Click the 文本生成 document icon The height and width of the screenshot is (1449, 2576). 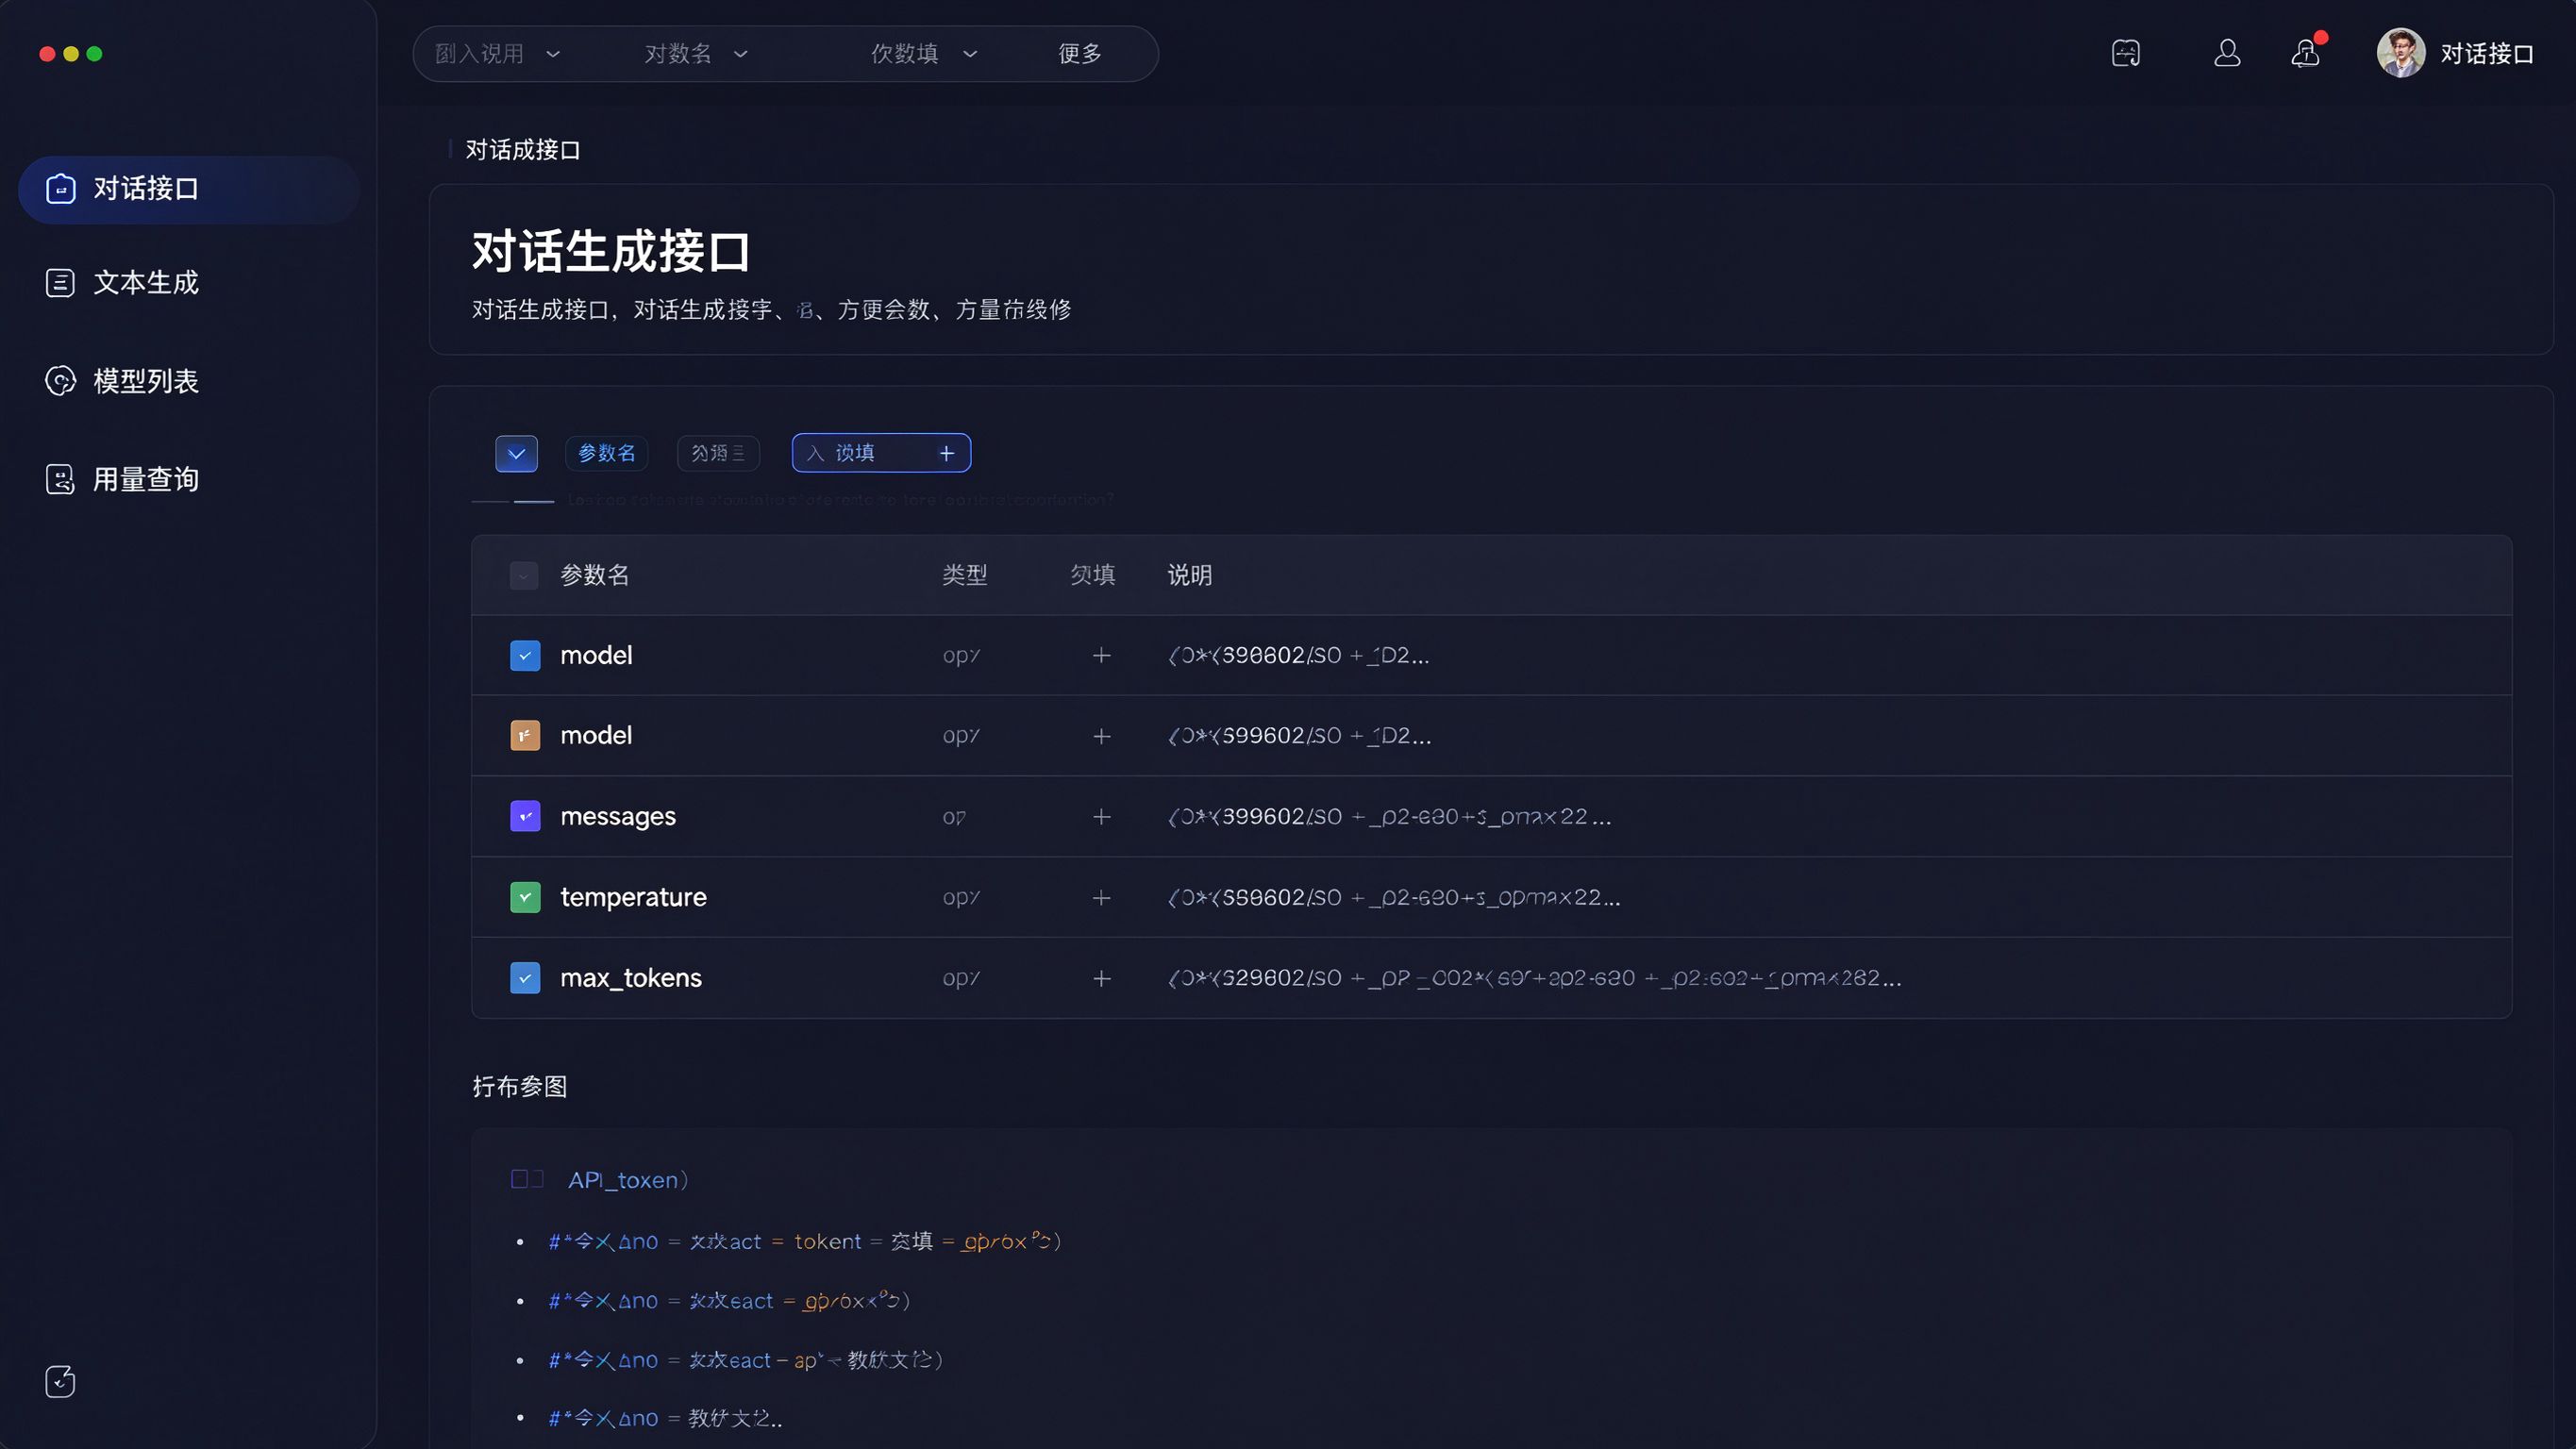(60, 283)
